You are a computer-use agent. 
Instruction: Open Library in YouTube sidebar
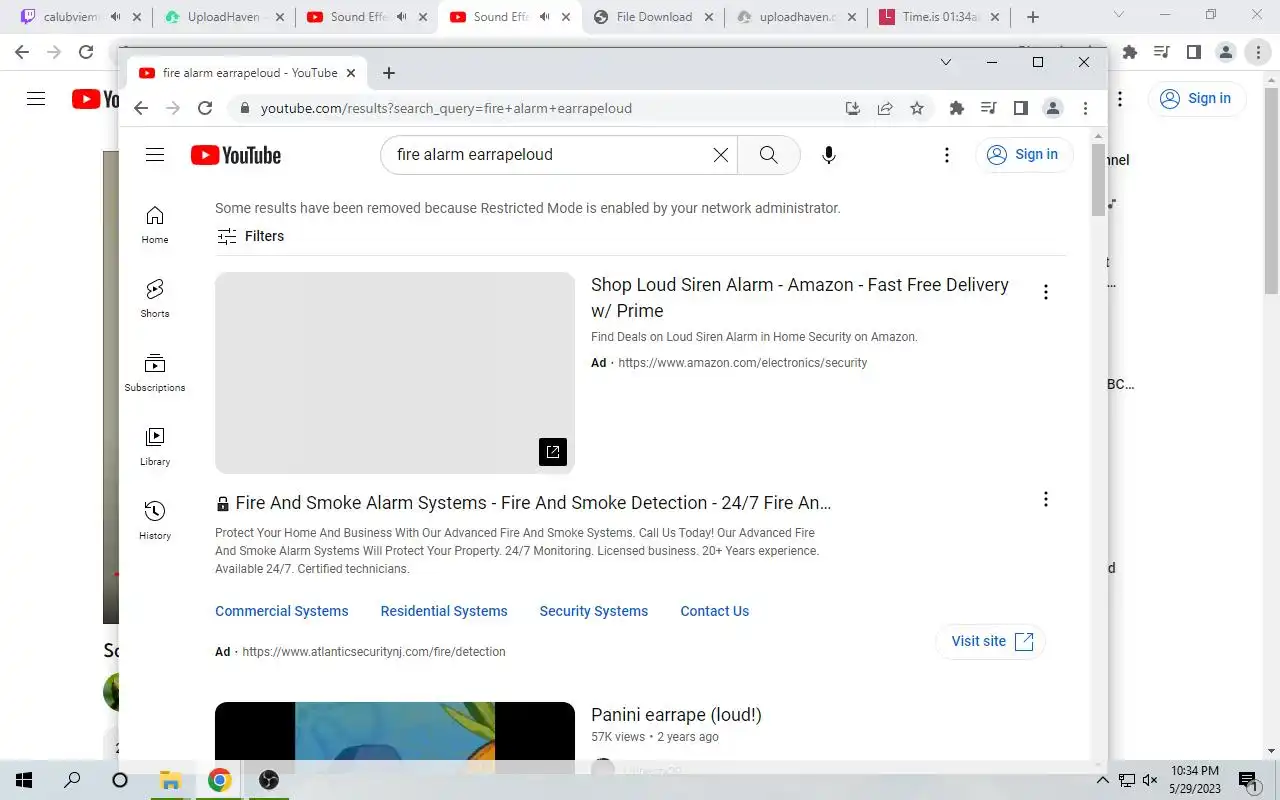click(155, 447)
